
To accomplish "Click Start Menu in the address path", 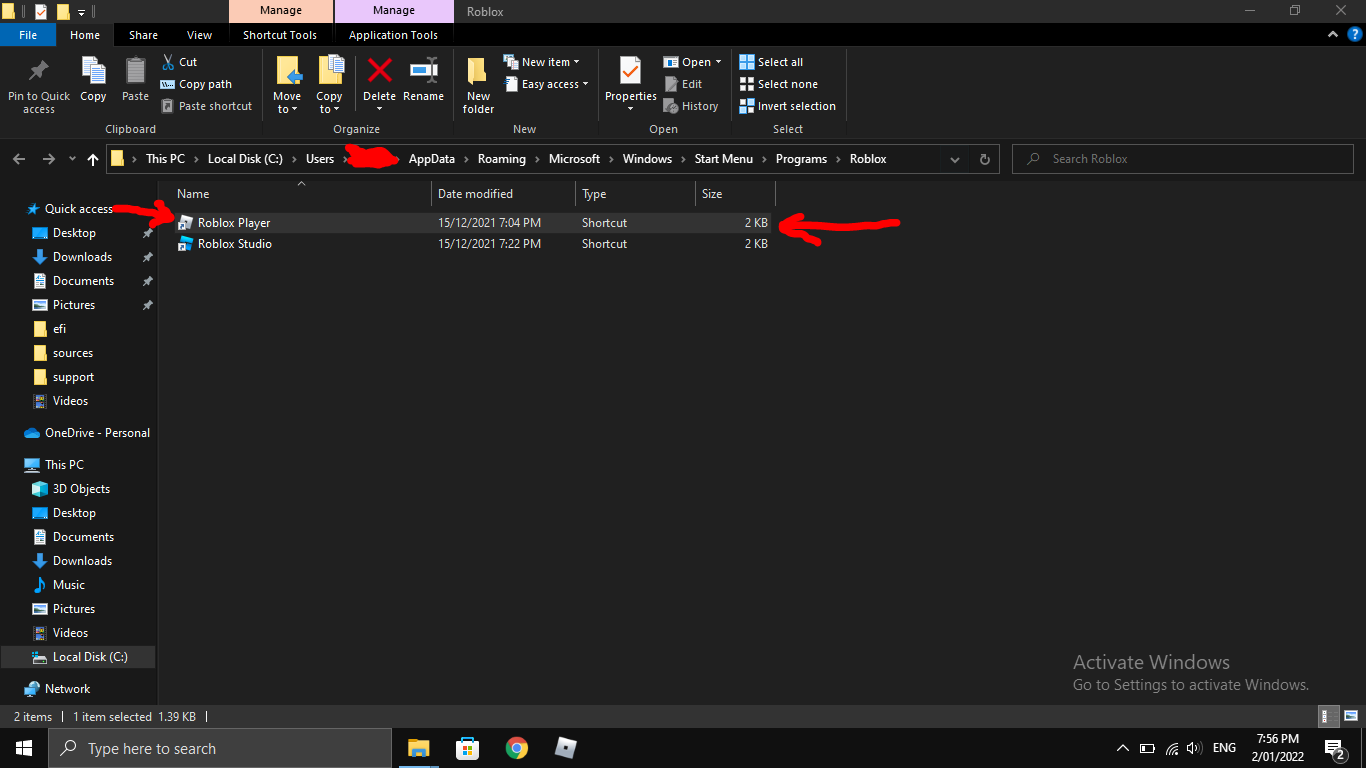I will point(724,159).
